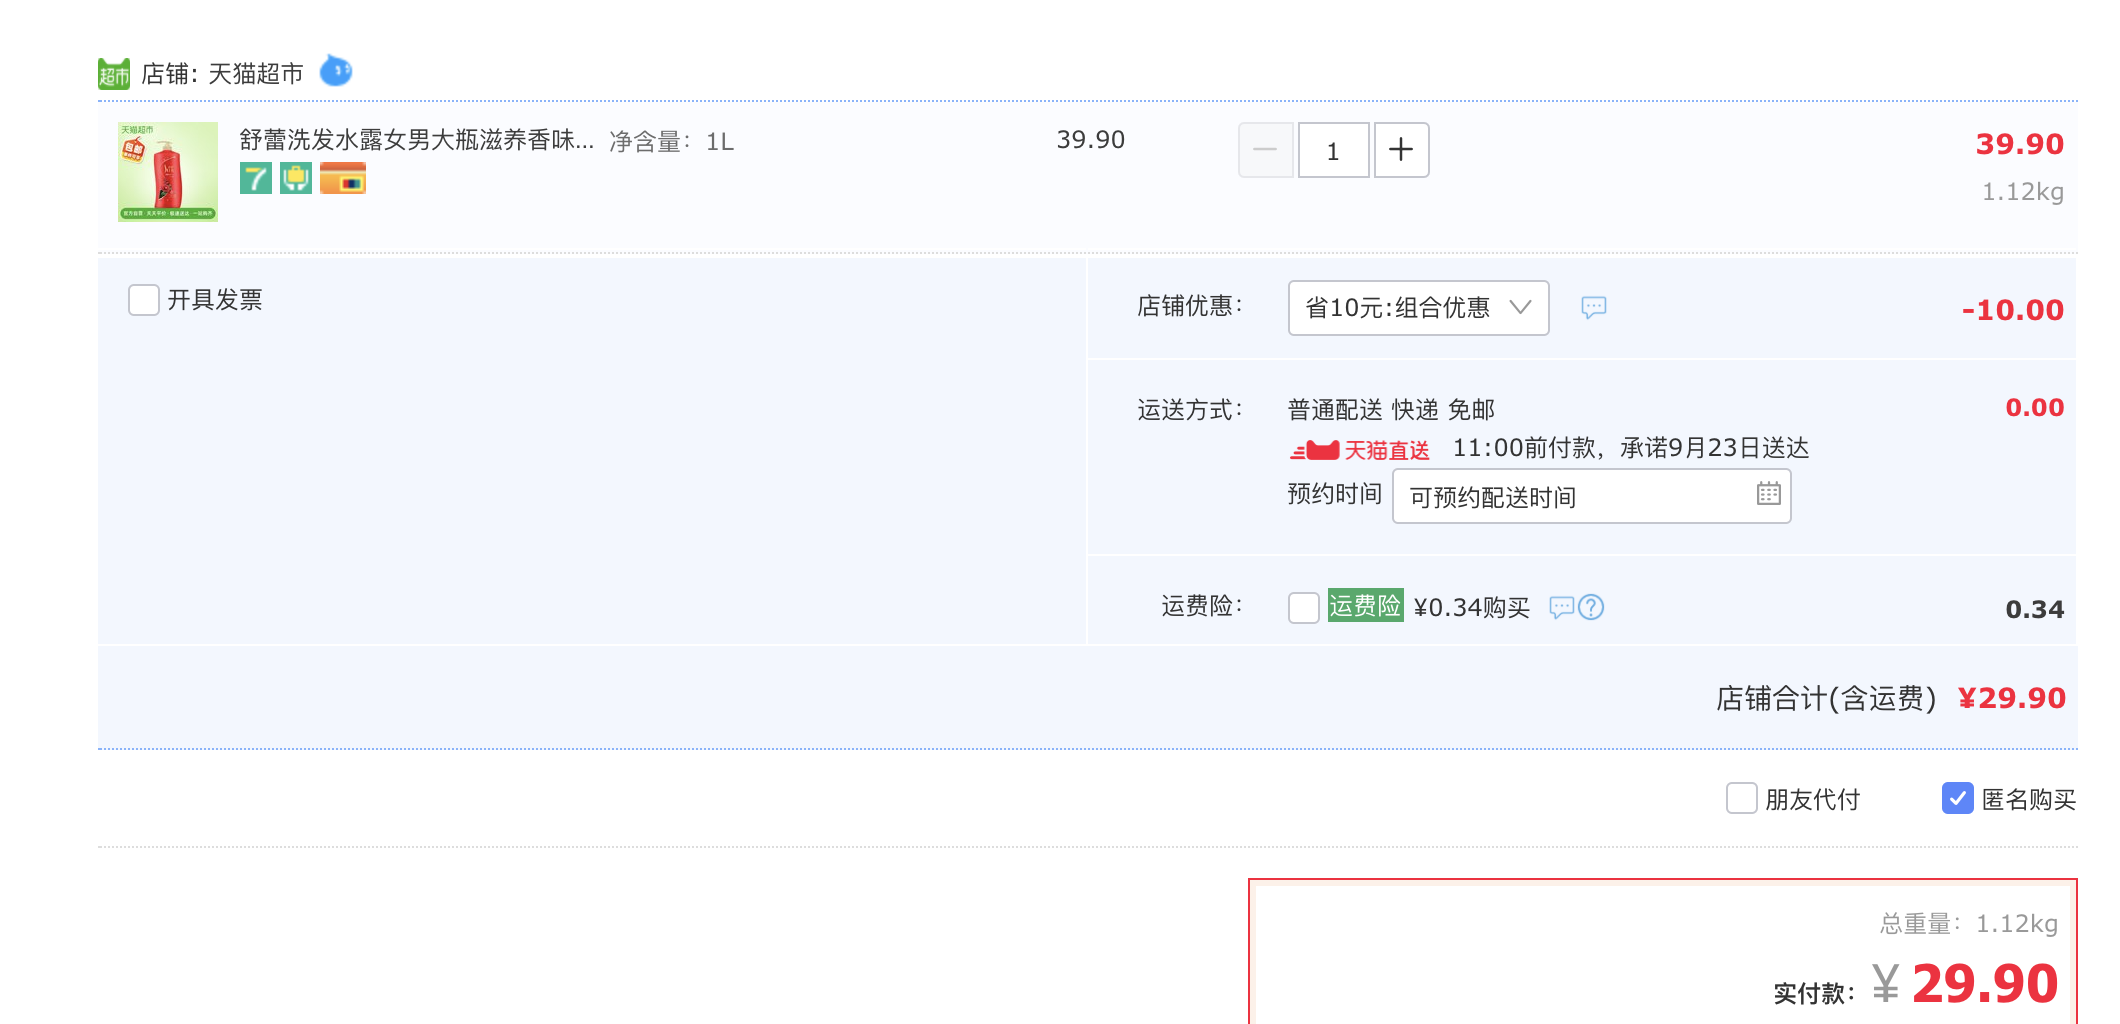The height and width of the screenshot is (1024, 2120).
Task: Enable the 开具发票 invoice checkbox
Action: pyautogui.click(x=144, y=300)
